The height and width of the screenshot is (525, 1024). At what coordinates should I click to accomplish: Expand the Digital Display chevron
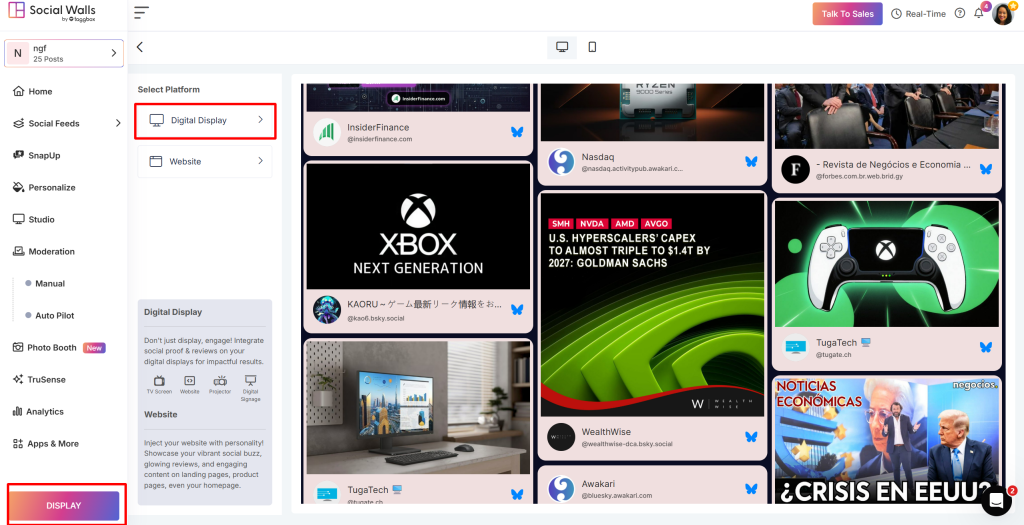[260, 120]
